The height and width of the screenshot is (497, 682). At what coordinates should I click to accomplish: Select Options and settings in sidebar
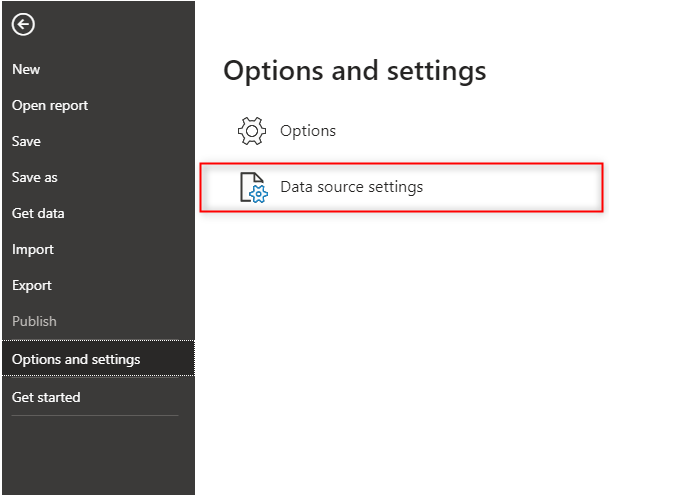98,358
